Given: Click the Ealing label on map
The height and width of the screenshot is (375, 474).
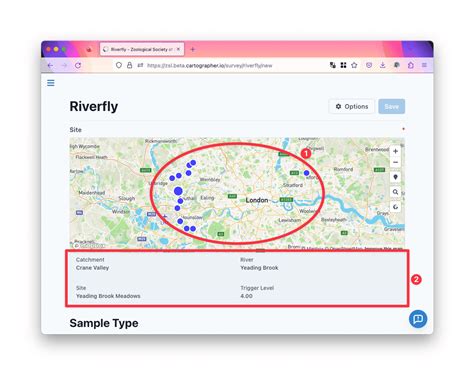Looking at the screenshot, I should 207,198.
